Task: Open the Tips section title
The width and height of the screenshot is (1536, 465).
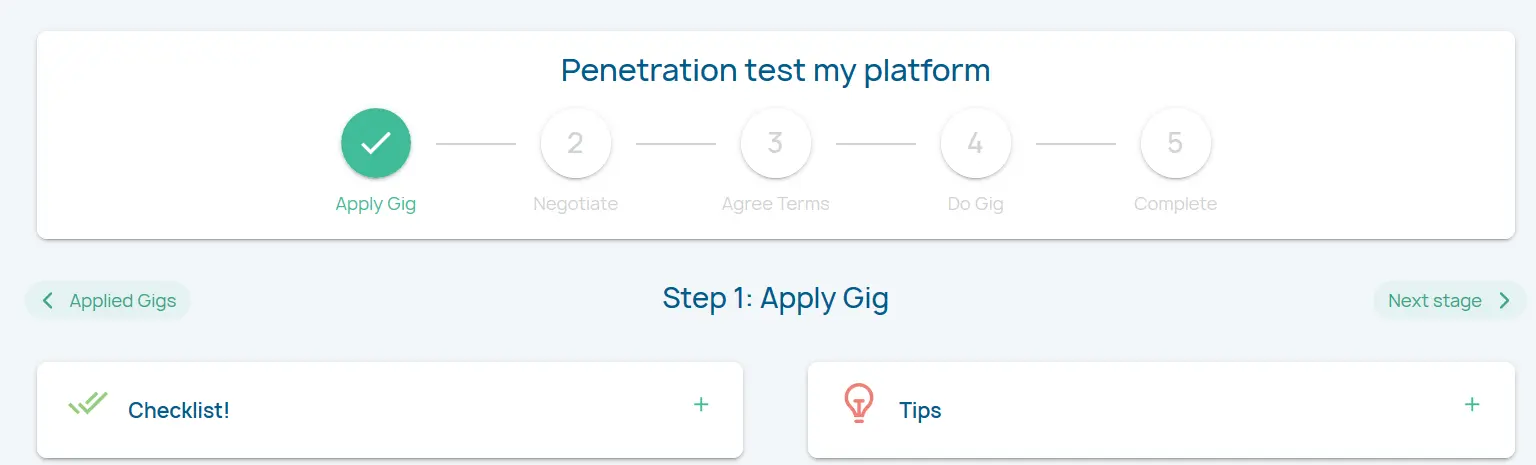Action: (920, 411)
